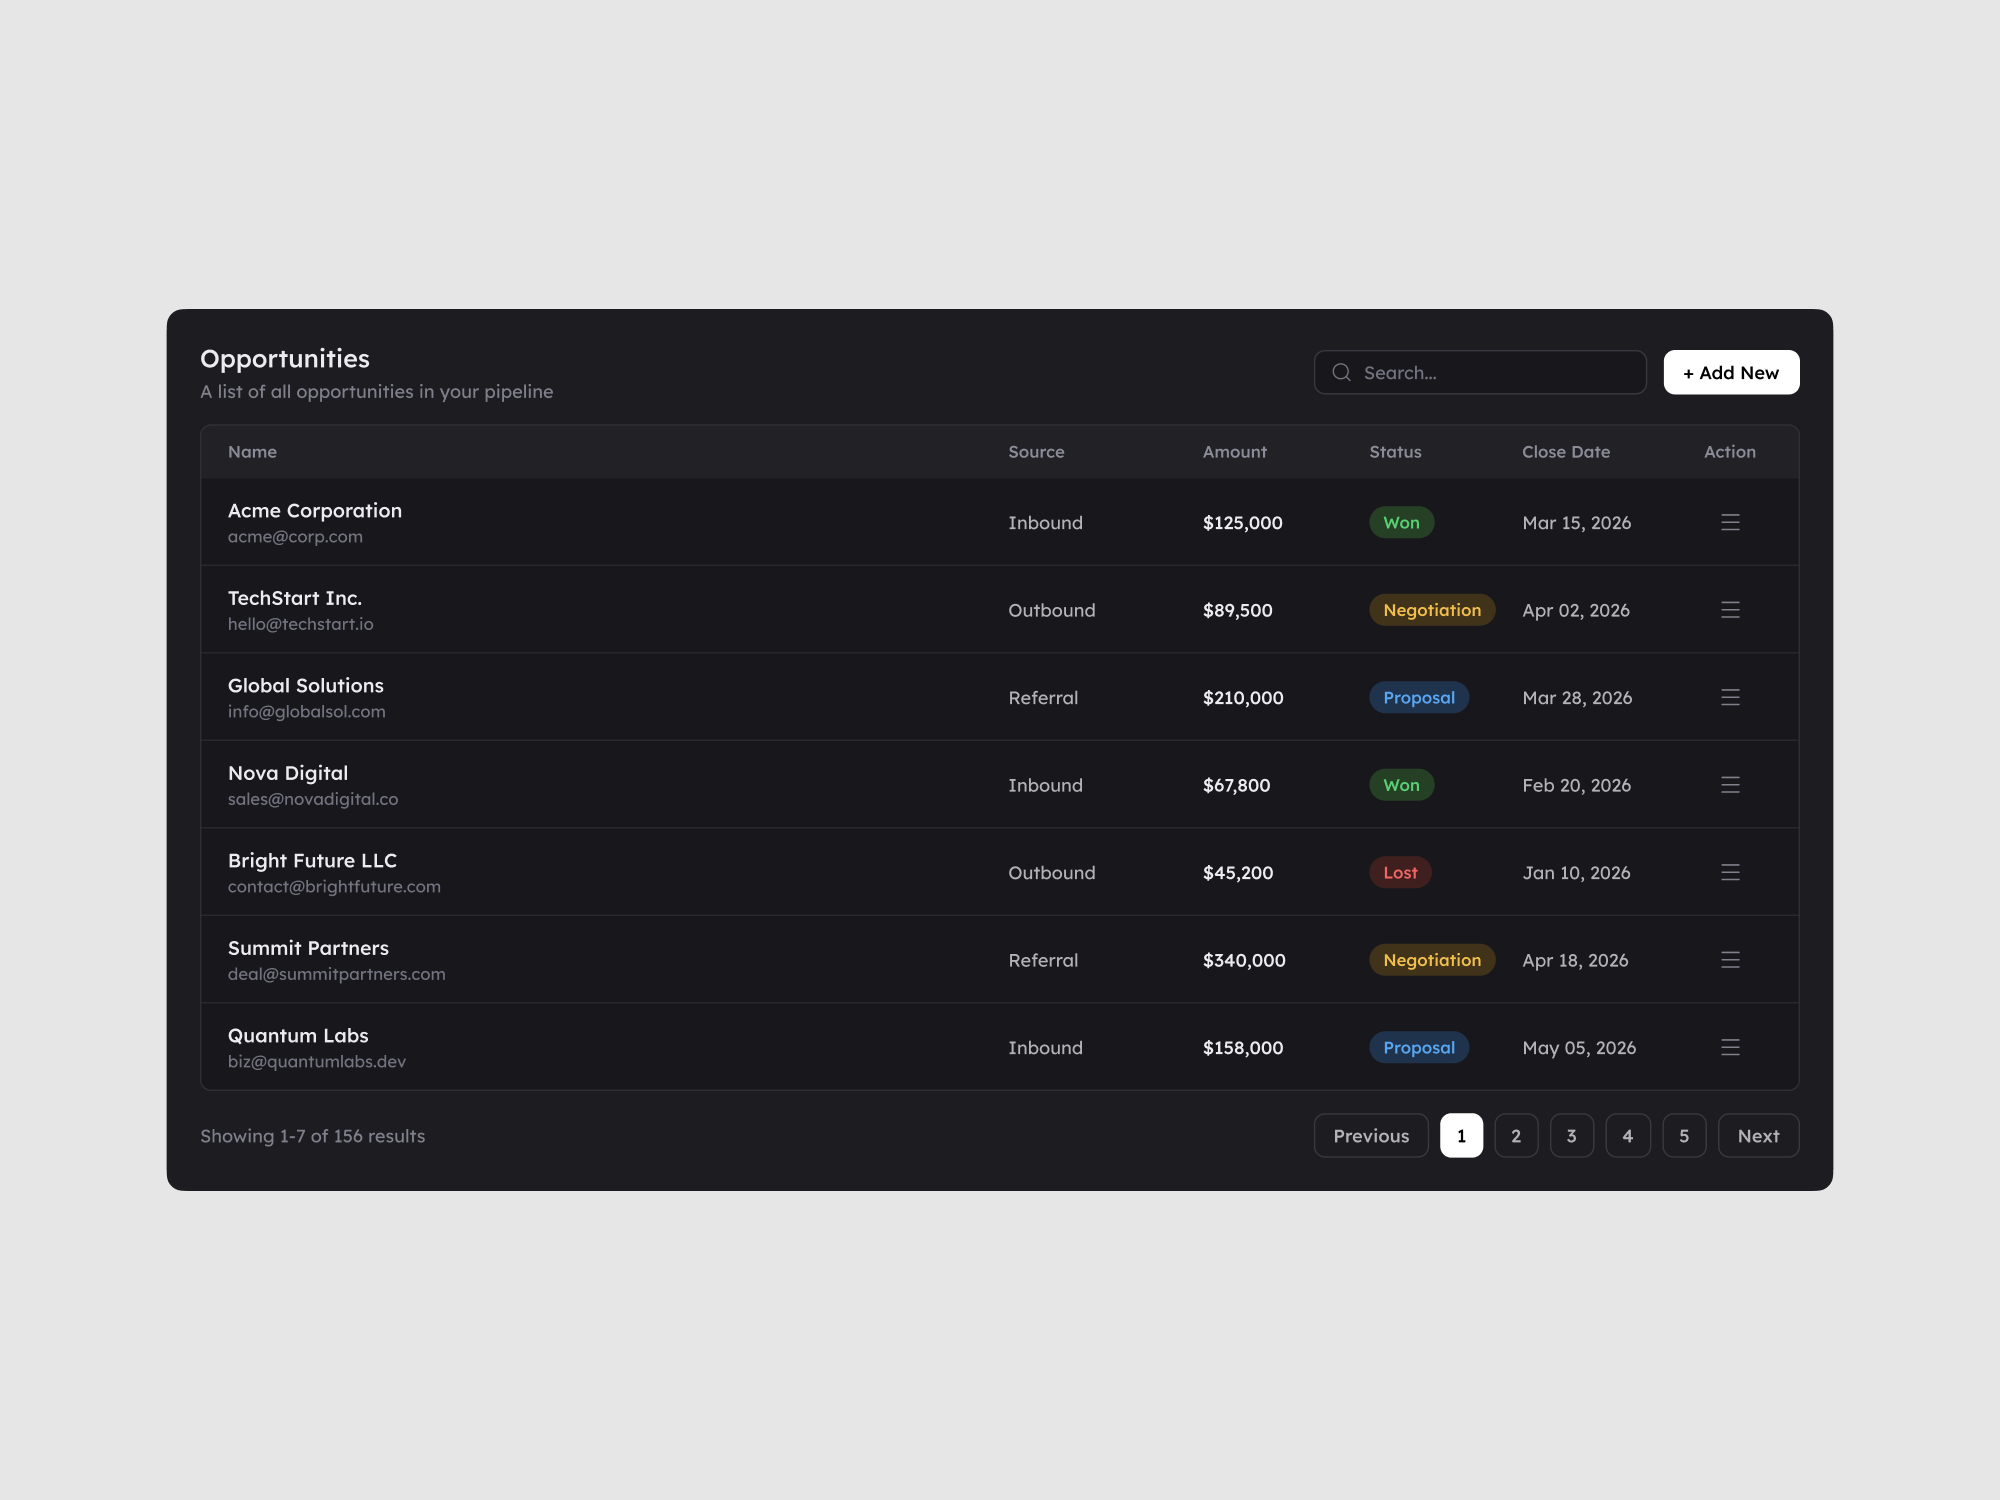Select the Global Solutions name
Viewport: 2000px width, 1500px height.
pos(306,685)
